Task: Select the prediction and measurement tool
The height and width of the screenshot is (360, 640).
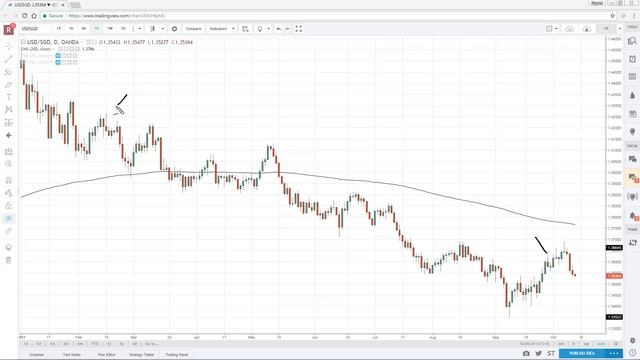Action: pos(9,122)
